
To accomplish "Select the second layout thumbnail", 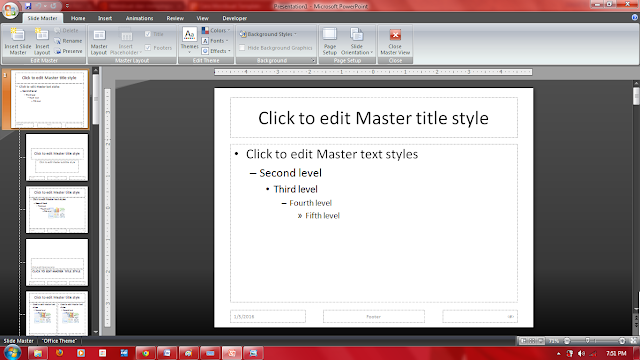I will tap(57, 157).
